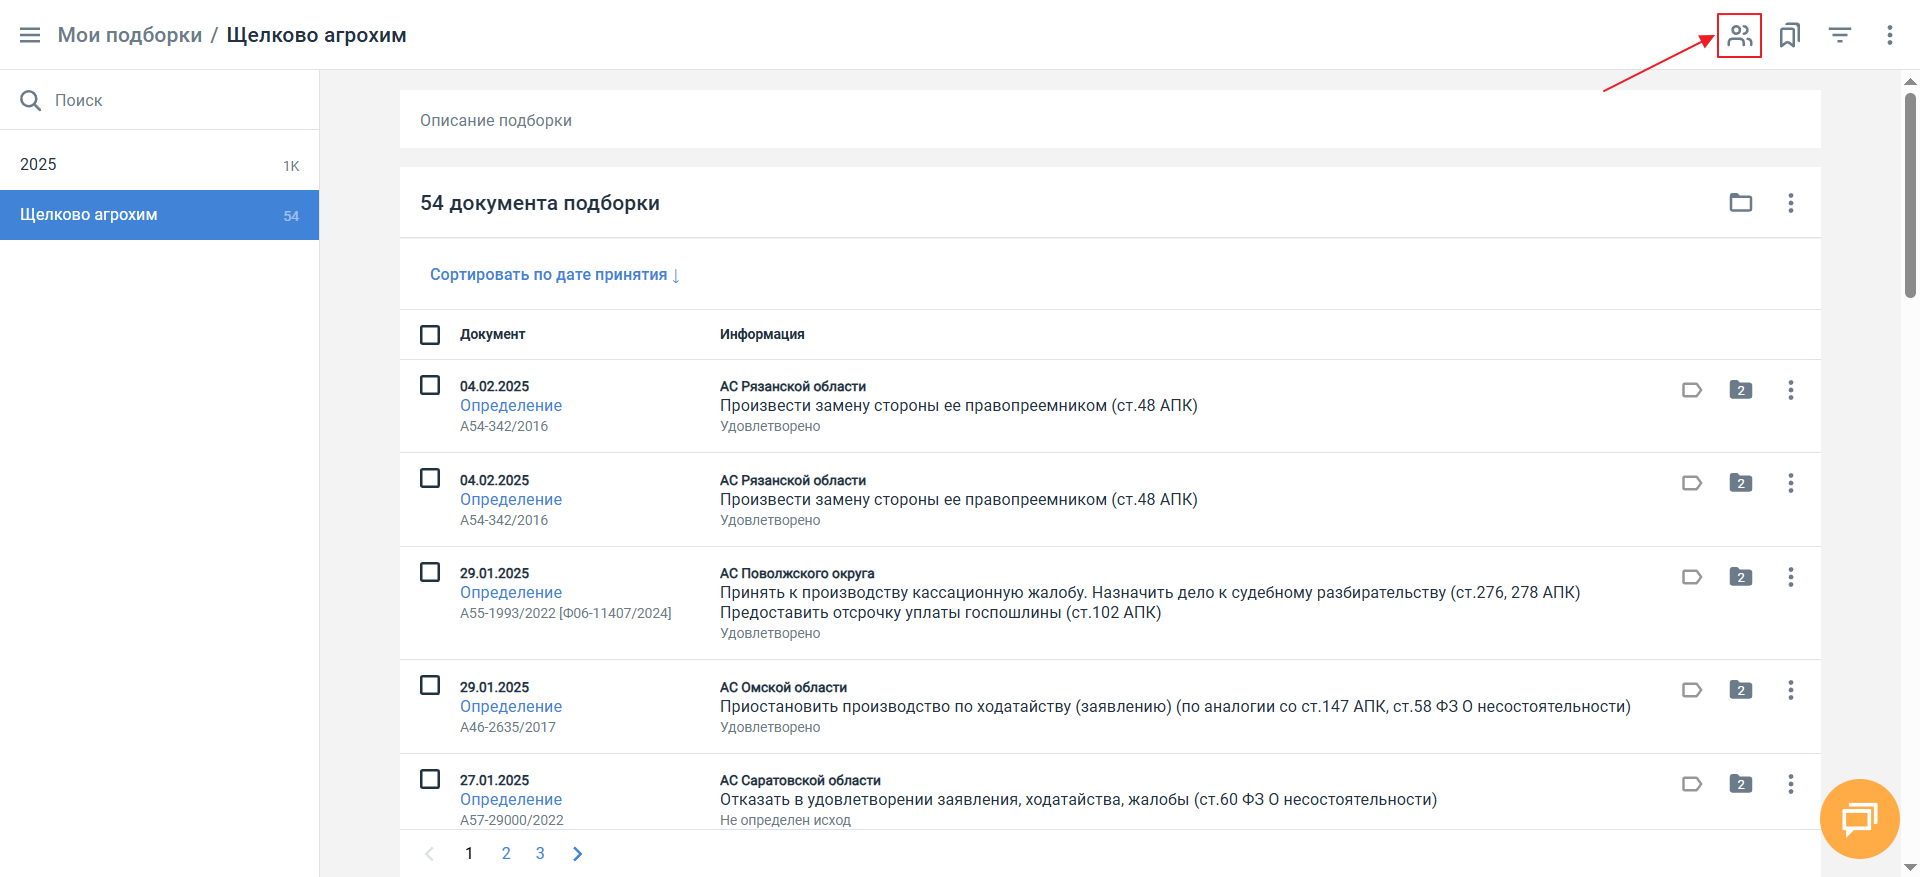Click folder badge for А57-29000/2022 row
The image size is (1920, 877).
[1741, 784]
